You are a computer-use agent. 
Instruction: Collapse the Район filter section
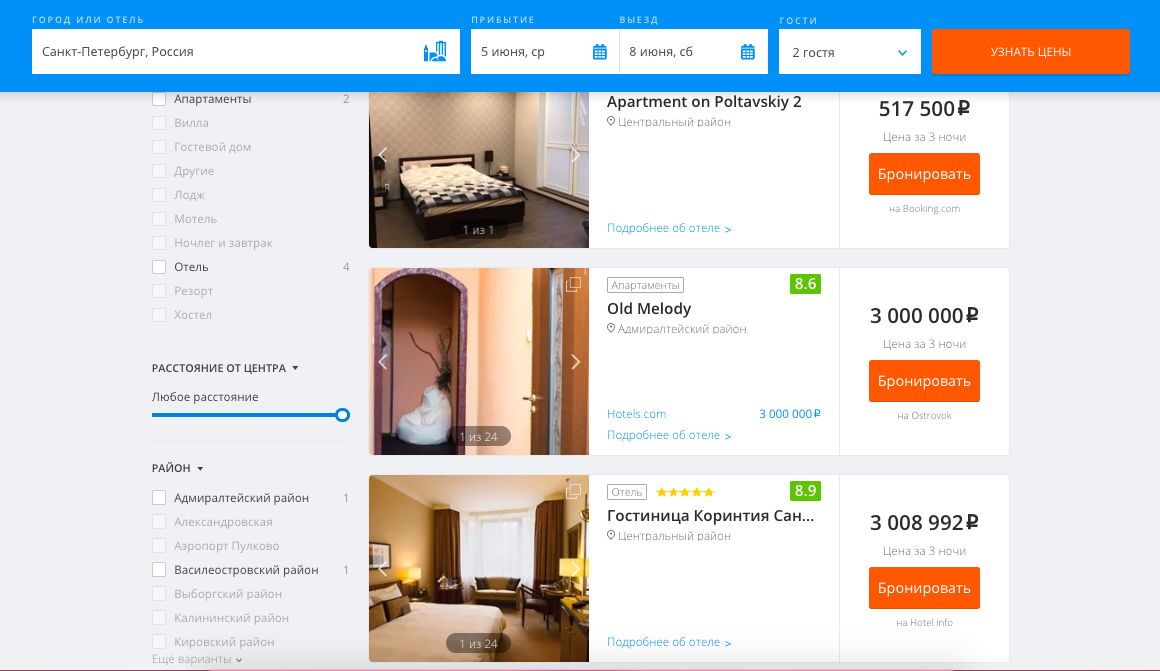177,468
